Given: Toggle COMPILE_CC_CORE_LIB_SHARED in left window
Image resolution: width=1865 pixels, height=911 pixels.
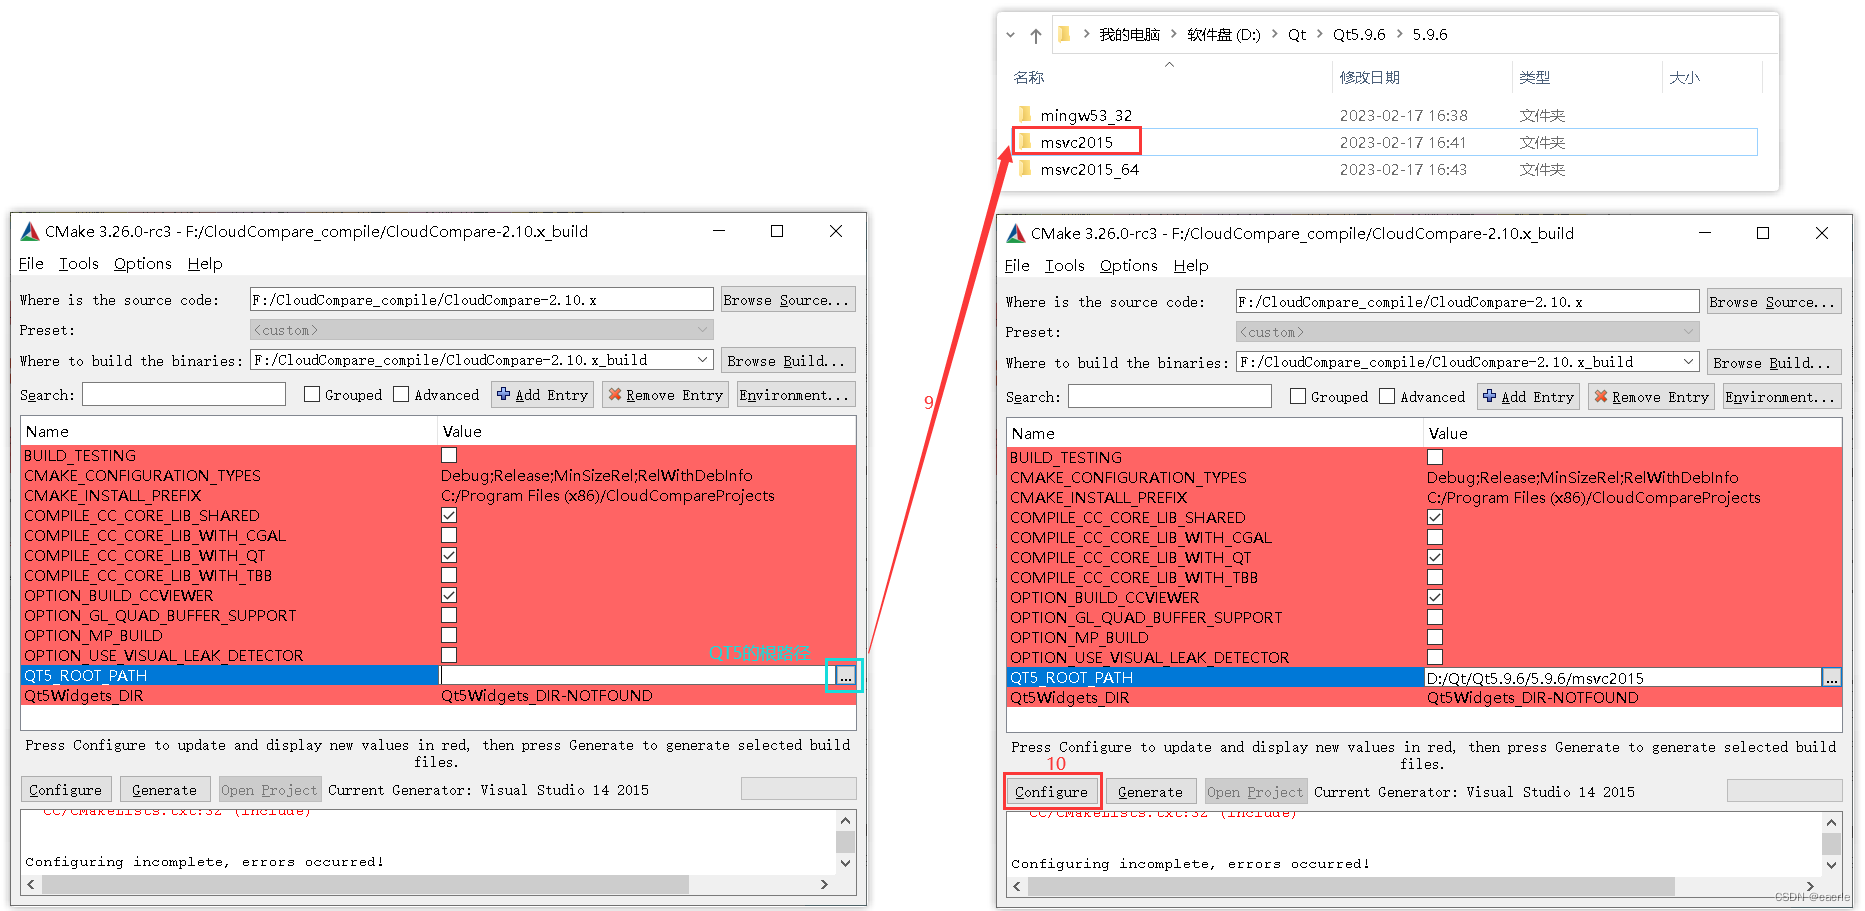Looking at the screenshot, I should [449, 515].
